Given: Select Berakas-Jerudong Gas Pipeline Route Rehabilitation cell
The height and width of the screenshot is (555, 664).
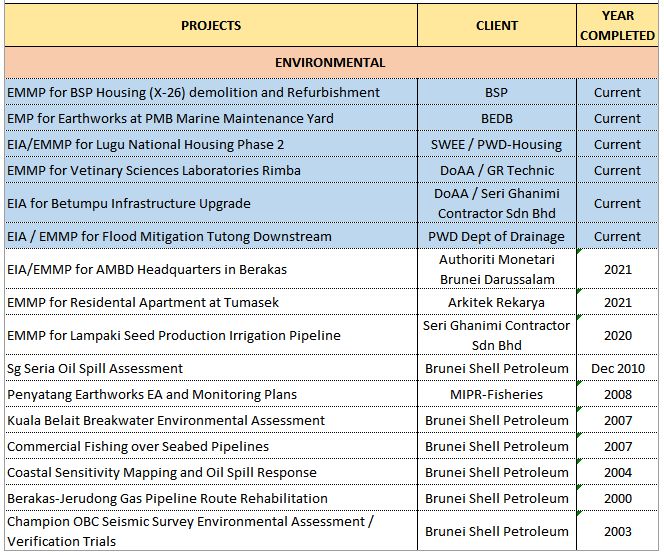Looking at the screenshot, I should tap(167, 498).
